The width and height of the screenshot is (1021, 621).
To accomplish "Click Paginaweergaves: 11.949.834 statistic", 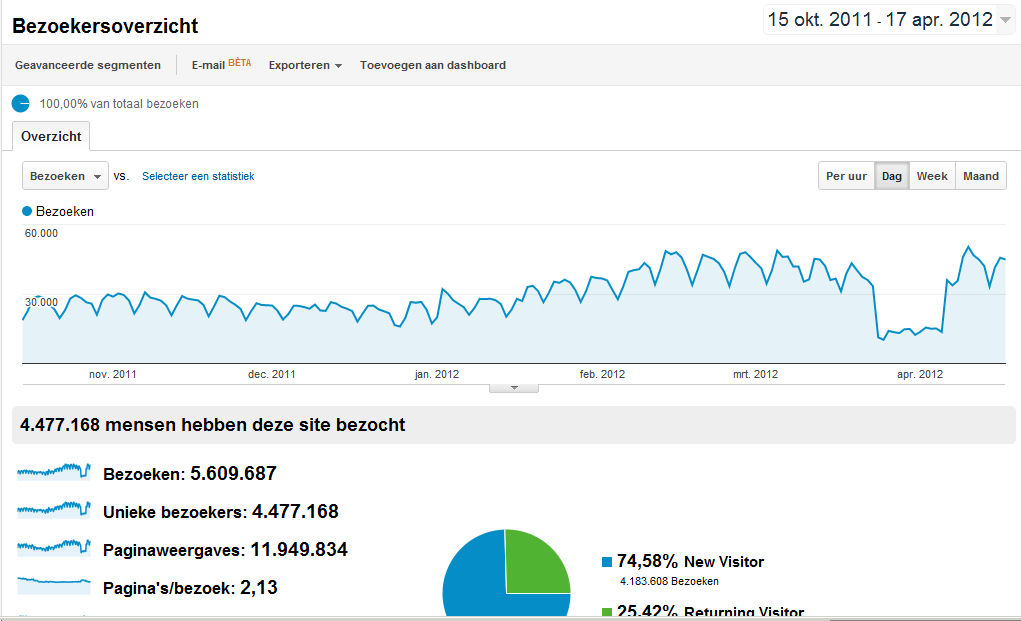I will point(225,549).
